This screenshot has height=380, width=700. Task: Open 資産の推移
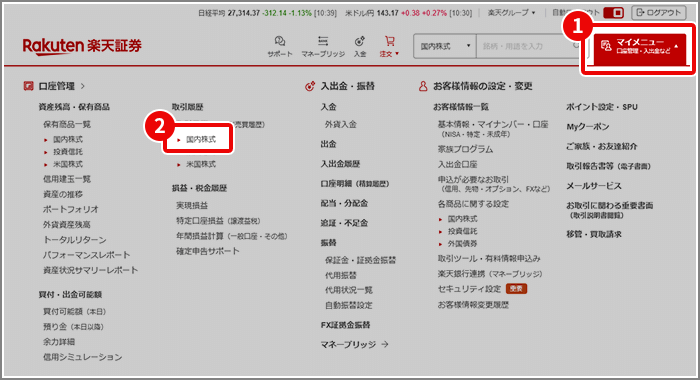(x=63, y=194)
